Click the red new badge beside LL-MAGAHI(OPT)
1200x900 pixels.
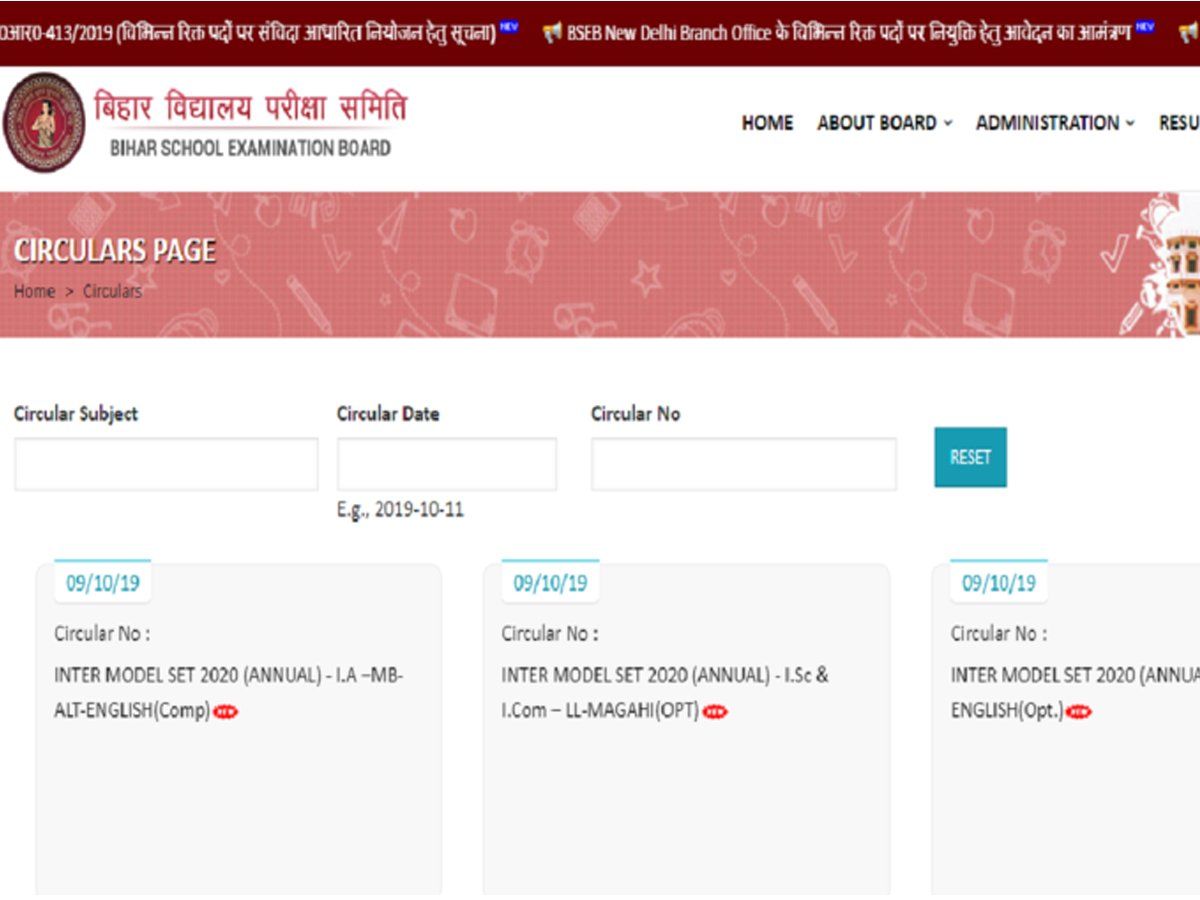tap(715, 712)
